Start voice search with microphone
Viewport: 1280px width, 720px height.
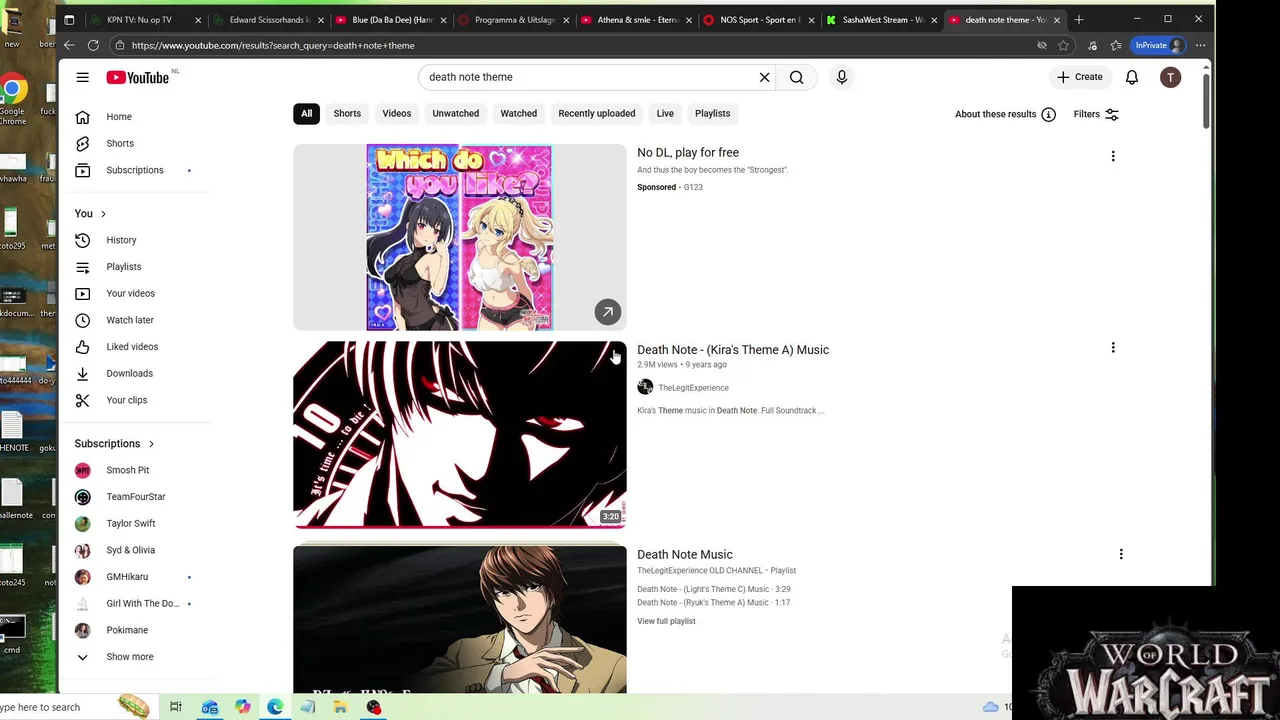842,77
